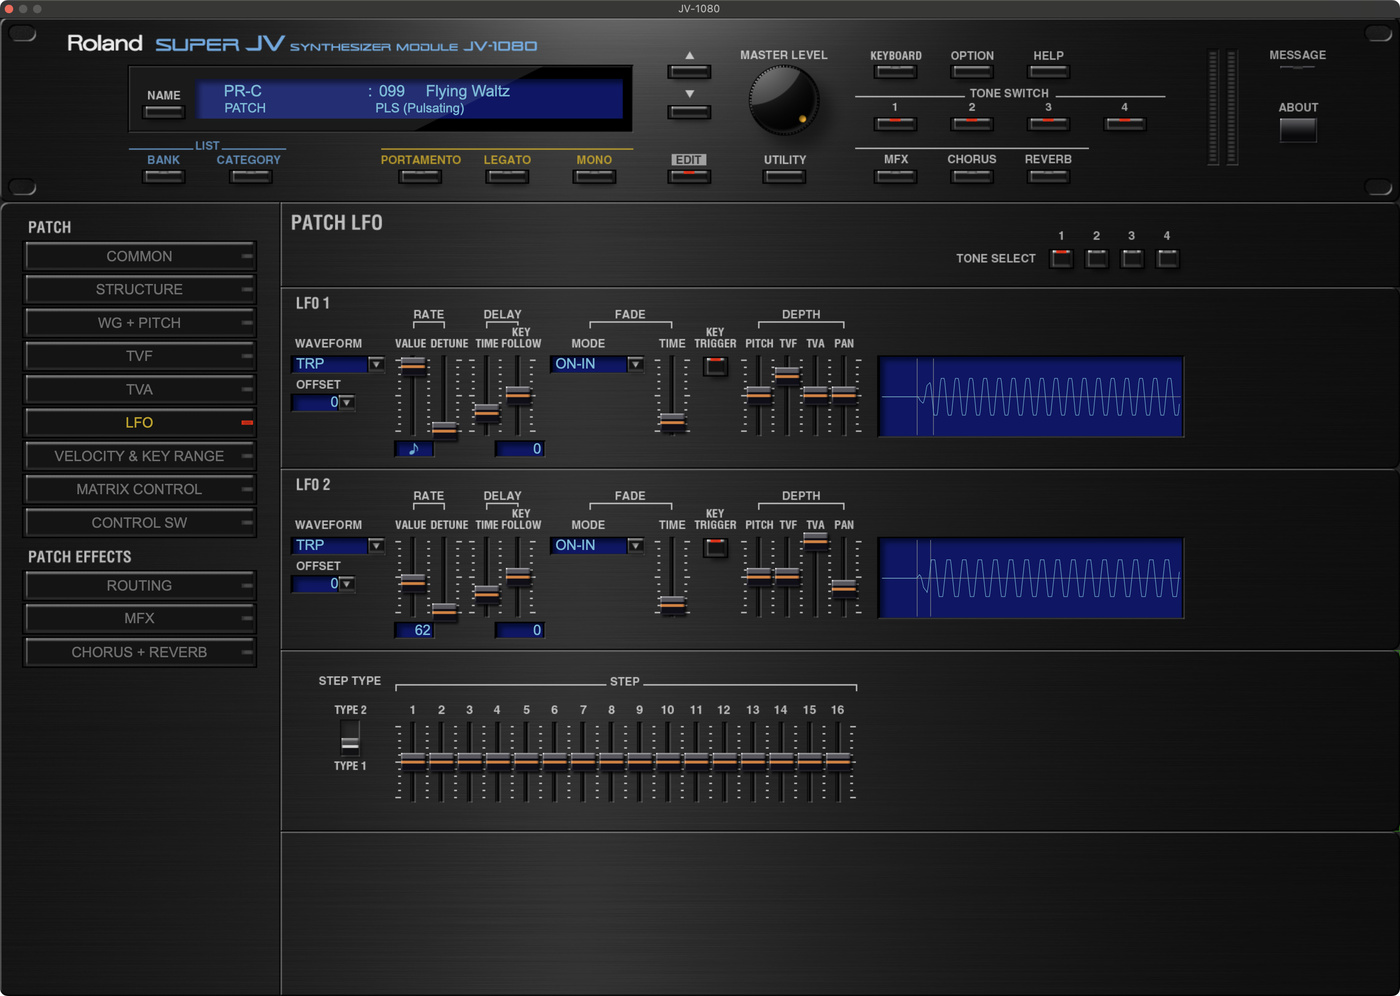Click LFO 1 Rate Value slider

pos(412,366)
